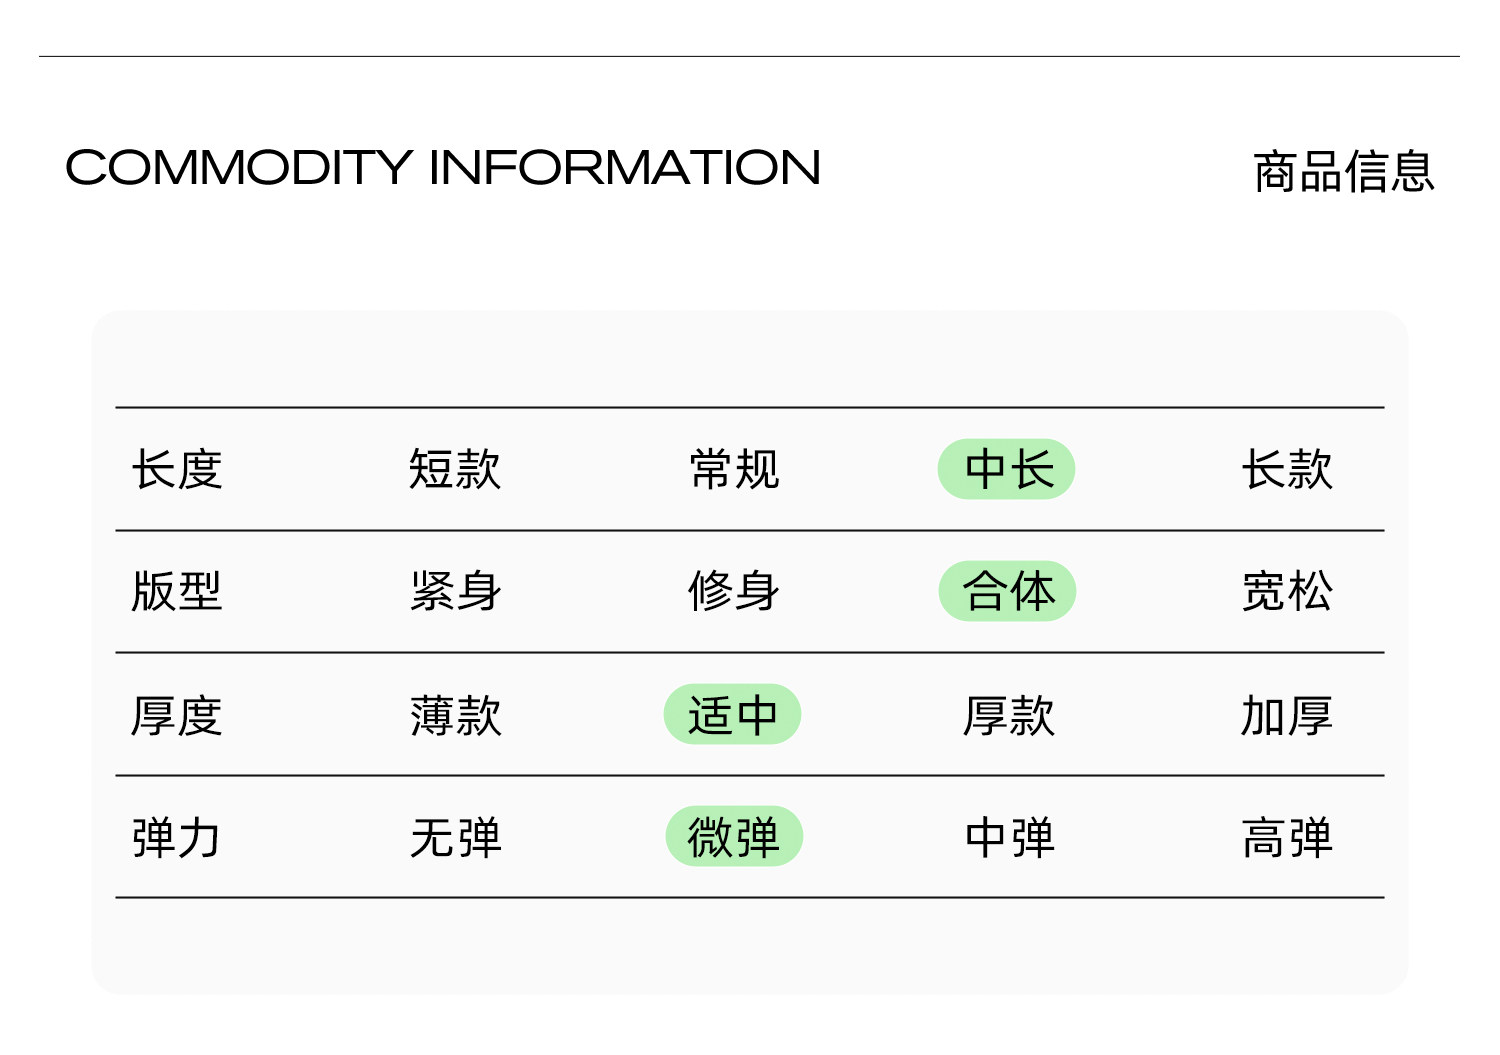Screen dimensions: 1500x1055
Task: Select the highlighted 合体 fit option
Action: pos(1007,591)
